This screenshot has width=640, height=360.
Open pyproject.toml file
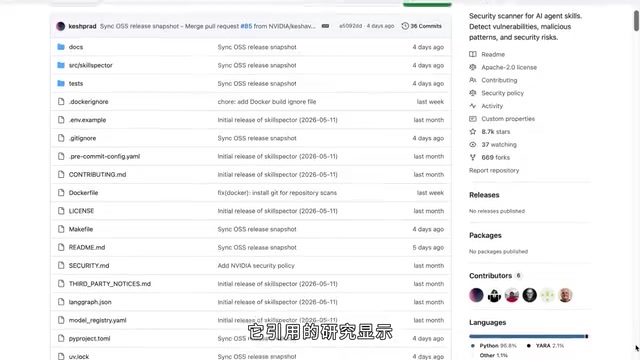(x=89, y=338)
